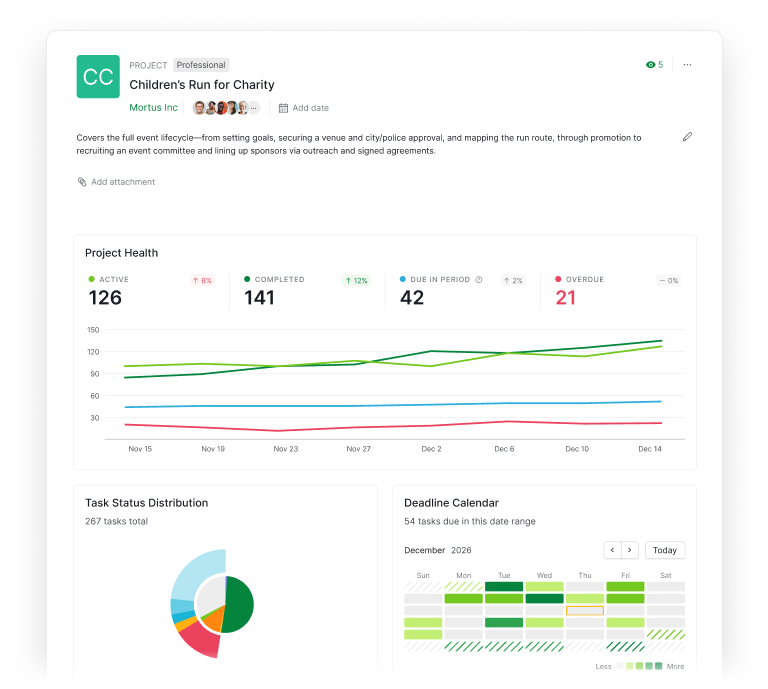Click the dark green pie chart segment
The width and height of the screenshot is (768, 689).
pyautogui.click(x=240, y=605)
